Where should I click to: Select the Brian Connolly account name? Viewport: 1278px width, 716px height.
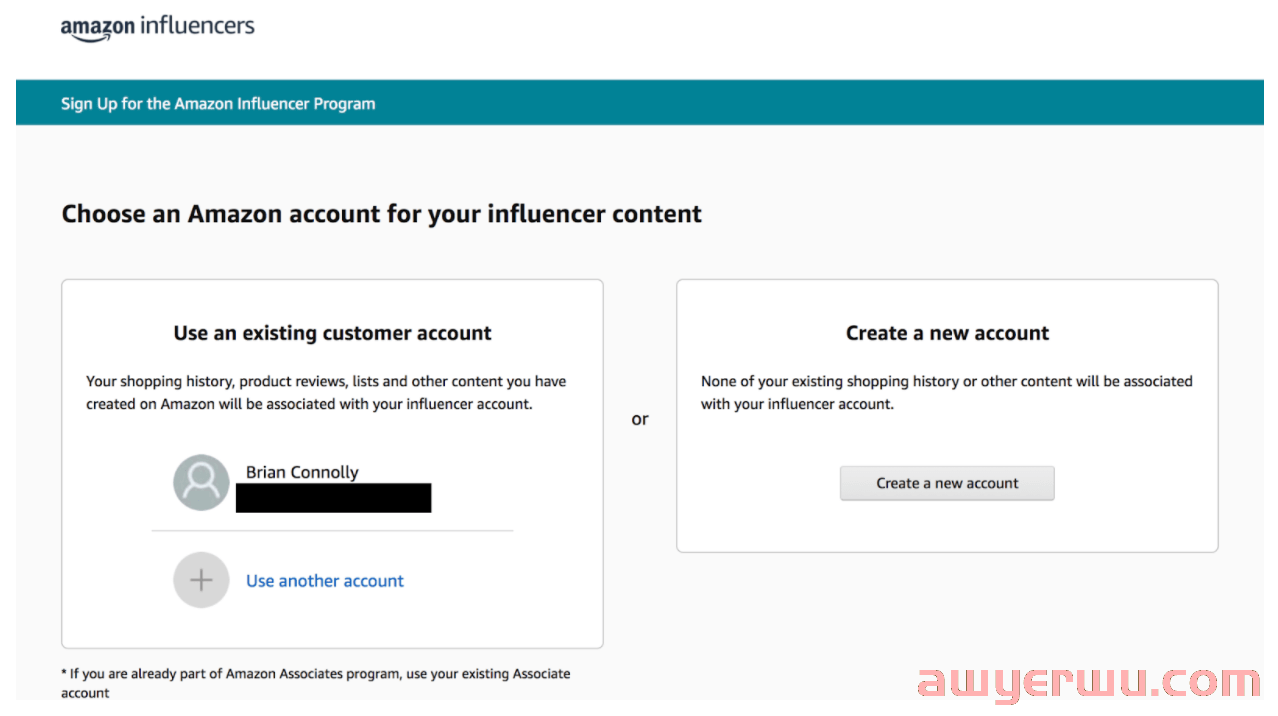(x=302, y=472)
